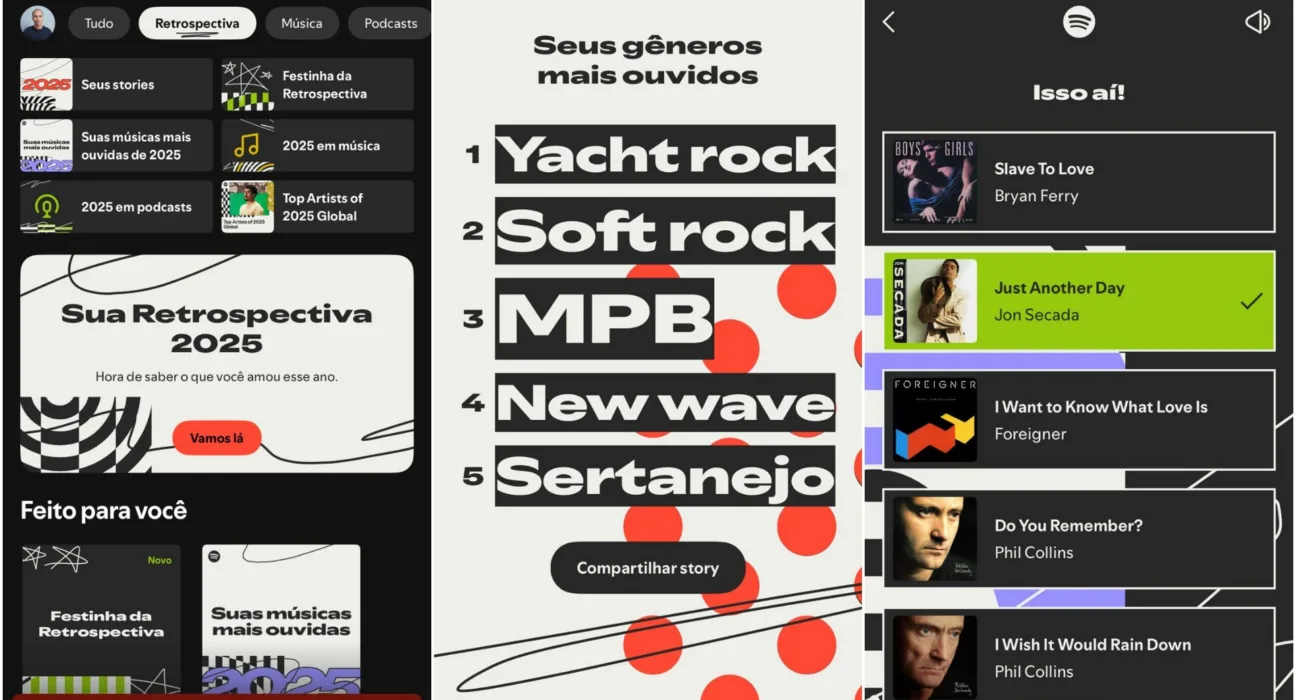Tap the Vamos lá button

click(217, 437)
